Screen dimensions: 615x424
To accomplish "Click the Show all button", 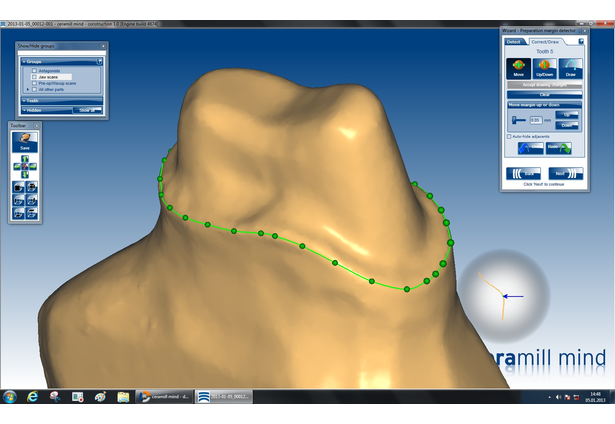I will point(87,110).
